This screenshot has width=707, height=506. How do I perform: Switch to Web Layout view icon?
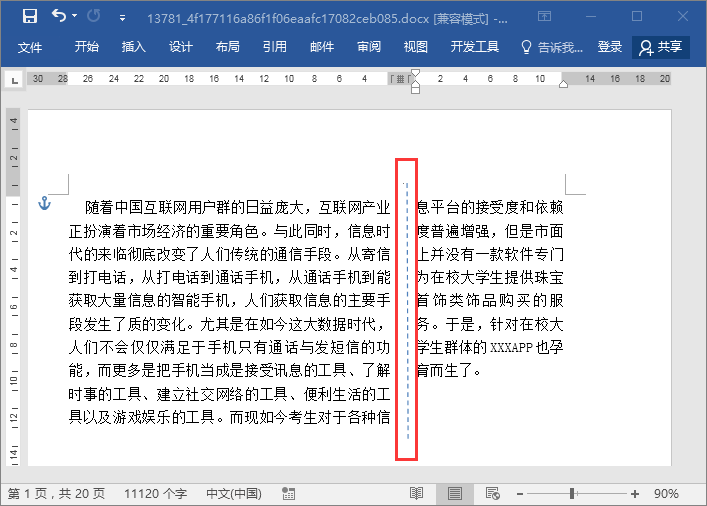coord(492,494)
